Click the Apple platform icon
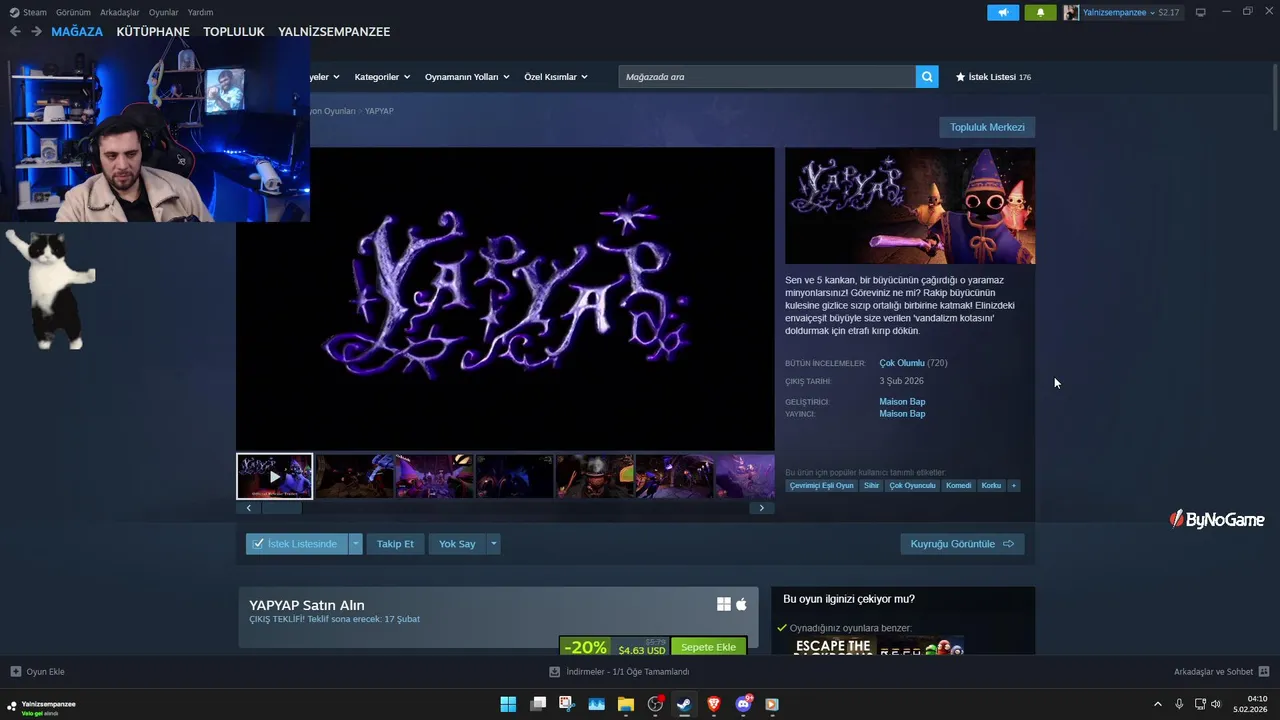Image resolution: width=1280 pixels, height=720 pixels. tap(741, 604)
